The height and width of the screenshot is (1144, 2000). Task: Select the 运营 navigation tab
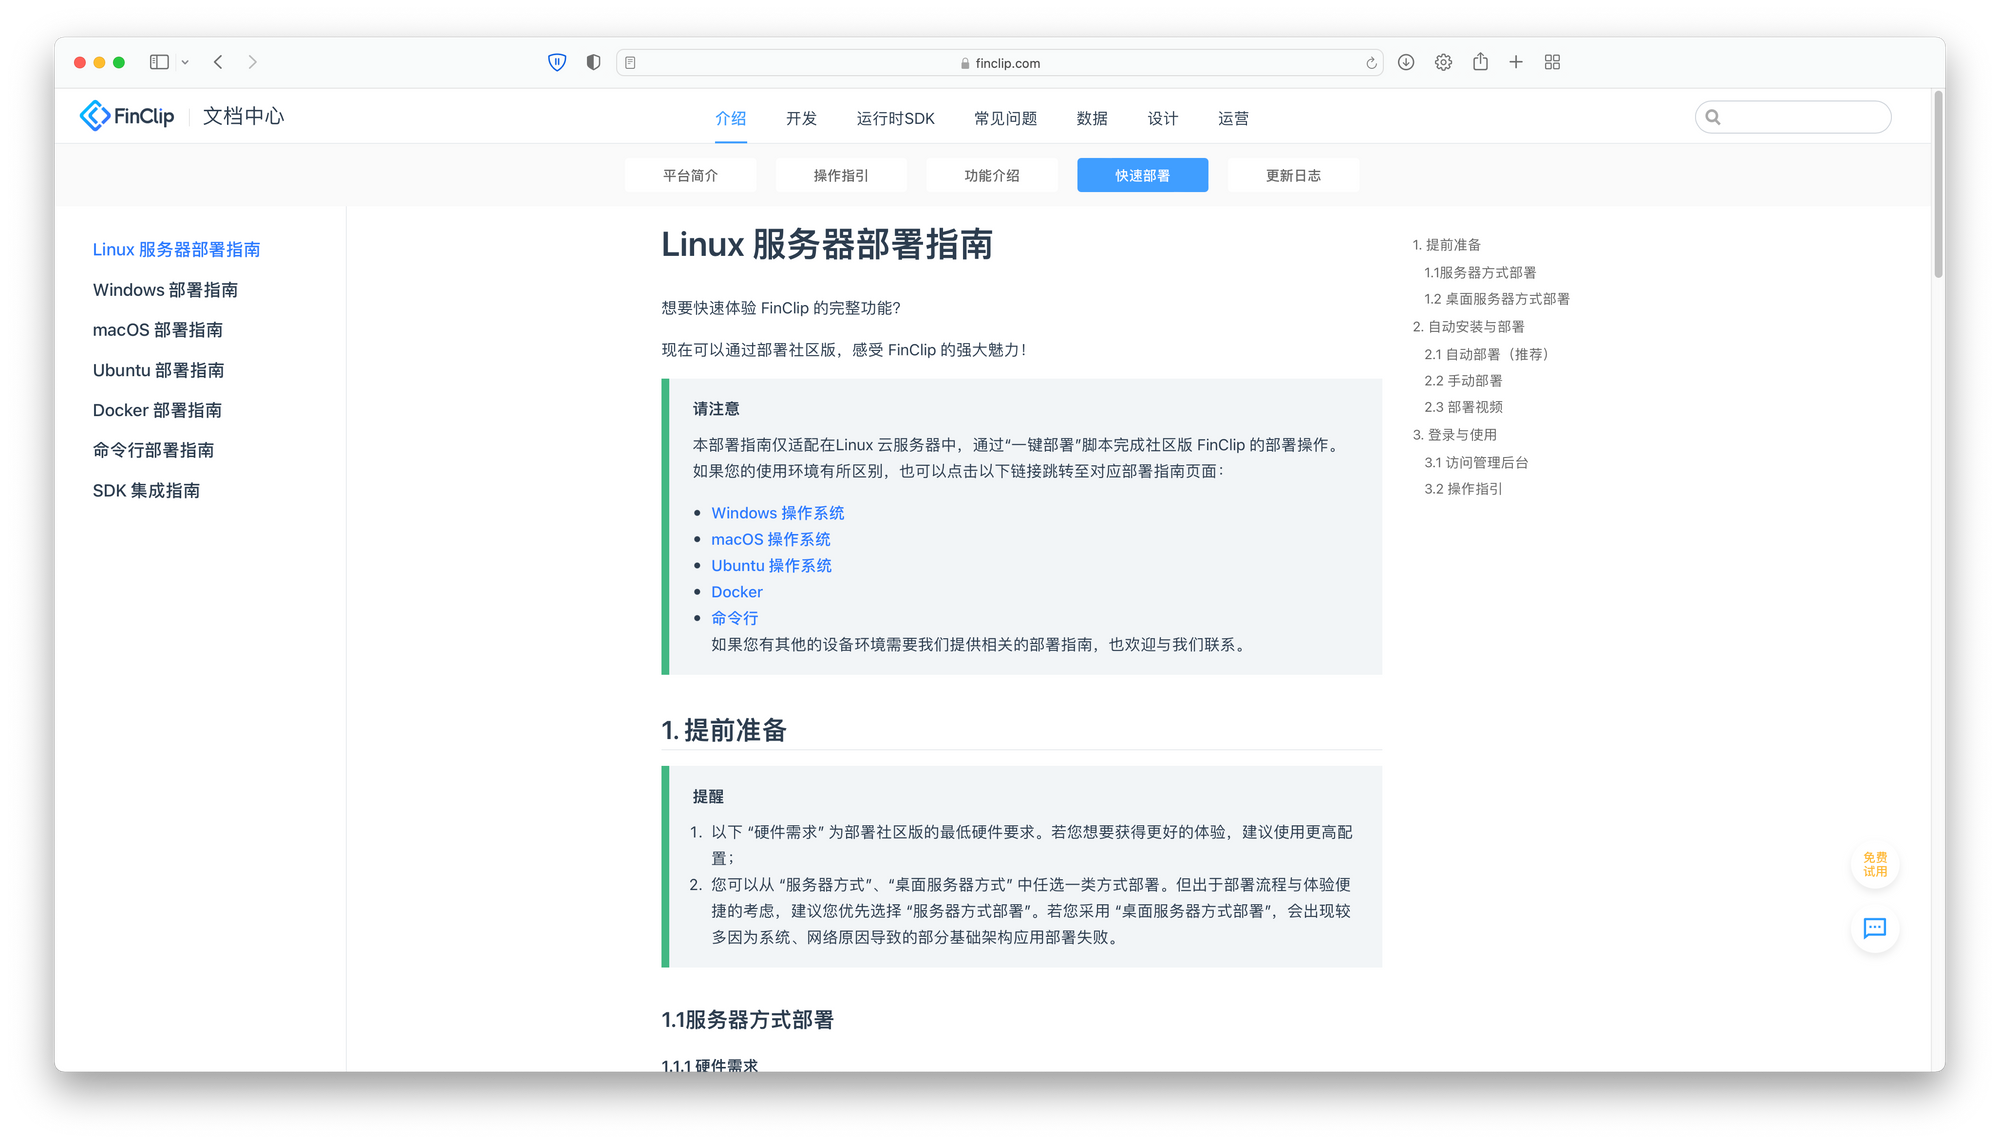1233,118
